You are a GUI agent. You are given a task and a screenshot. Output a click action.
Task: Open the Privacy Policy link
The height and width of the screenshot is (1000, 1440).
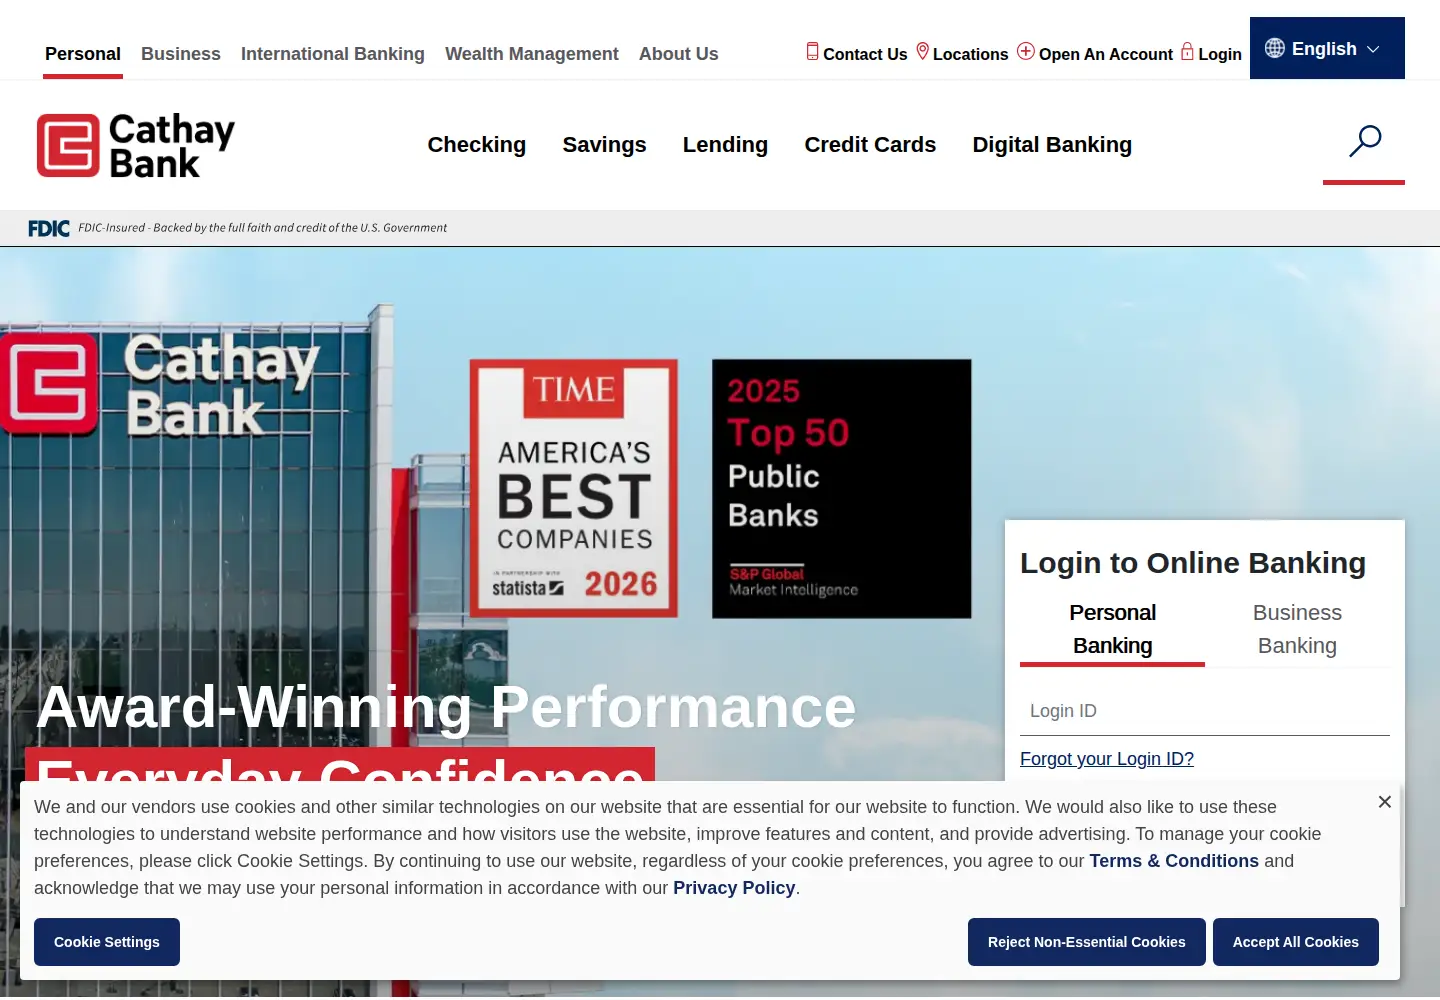[734, 888]
